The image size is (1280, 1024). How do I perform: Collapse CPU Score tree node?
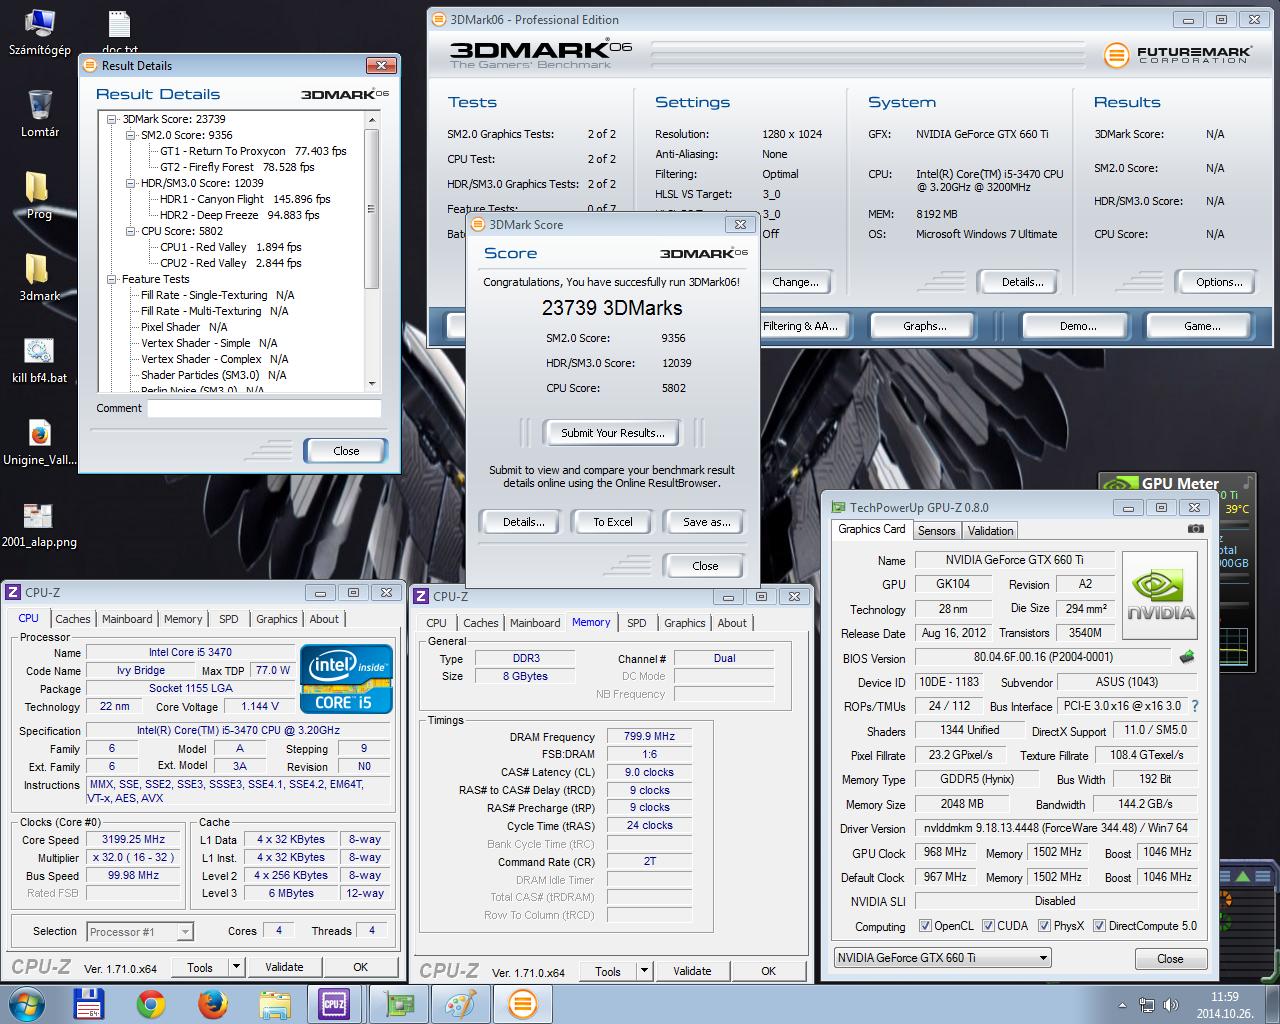[x=131, y=231]
